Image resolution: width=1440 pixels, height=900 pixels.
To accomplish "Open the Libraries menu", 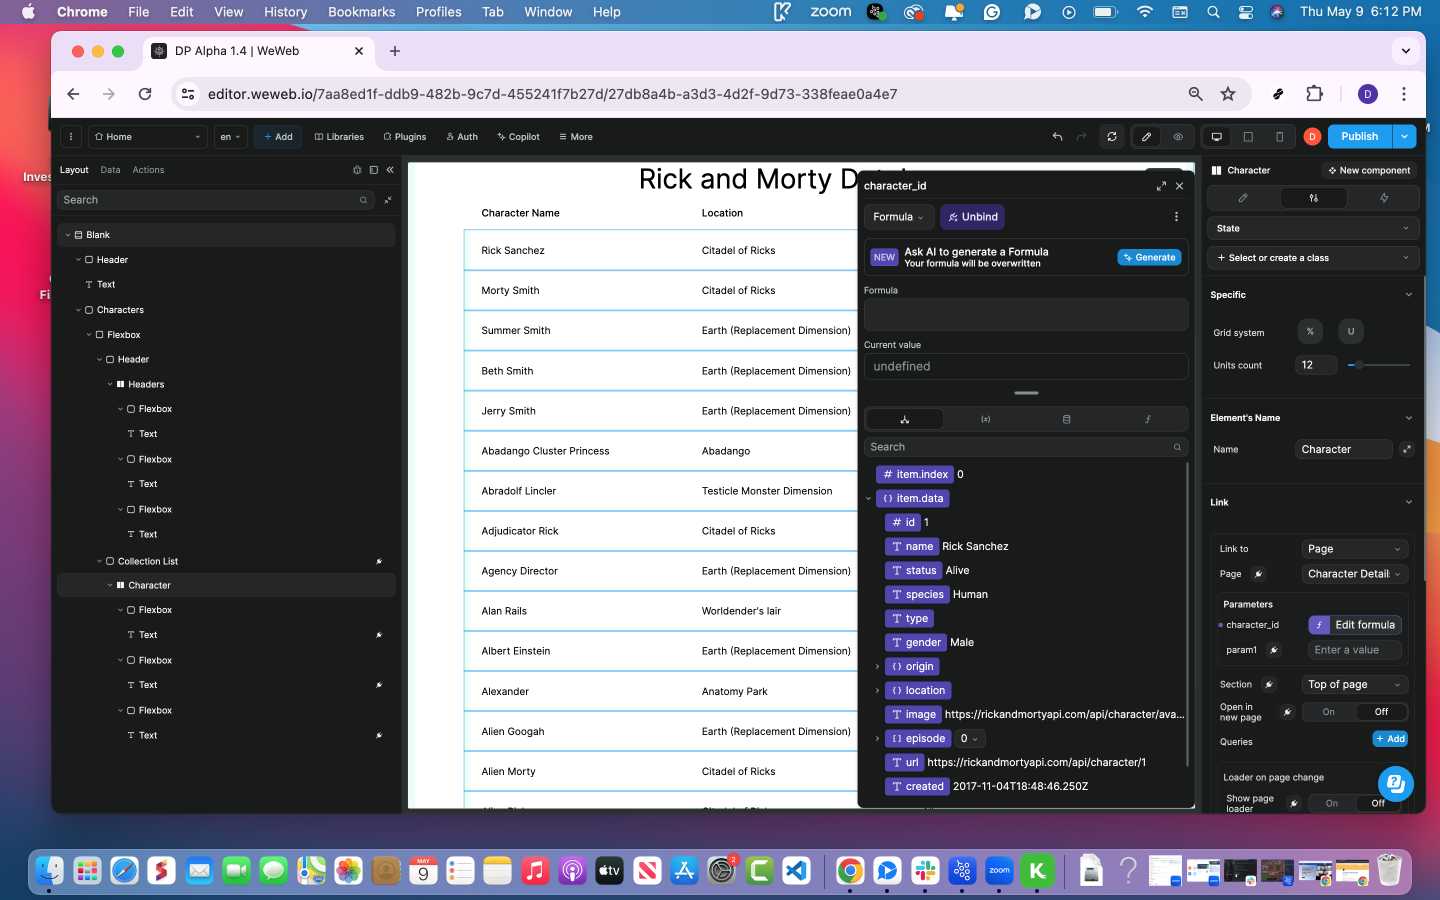I will [x=339, y=137].
